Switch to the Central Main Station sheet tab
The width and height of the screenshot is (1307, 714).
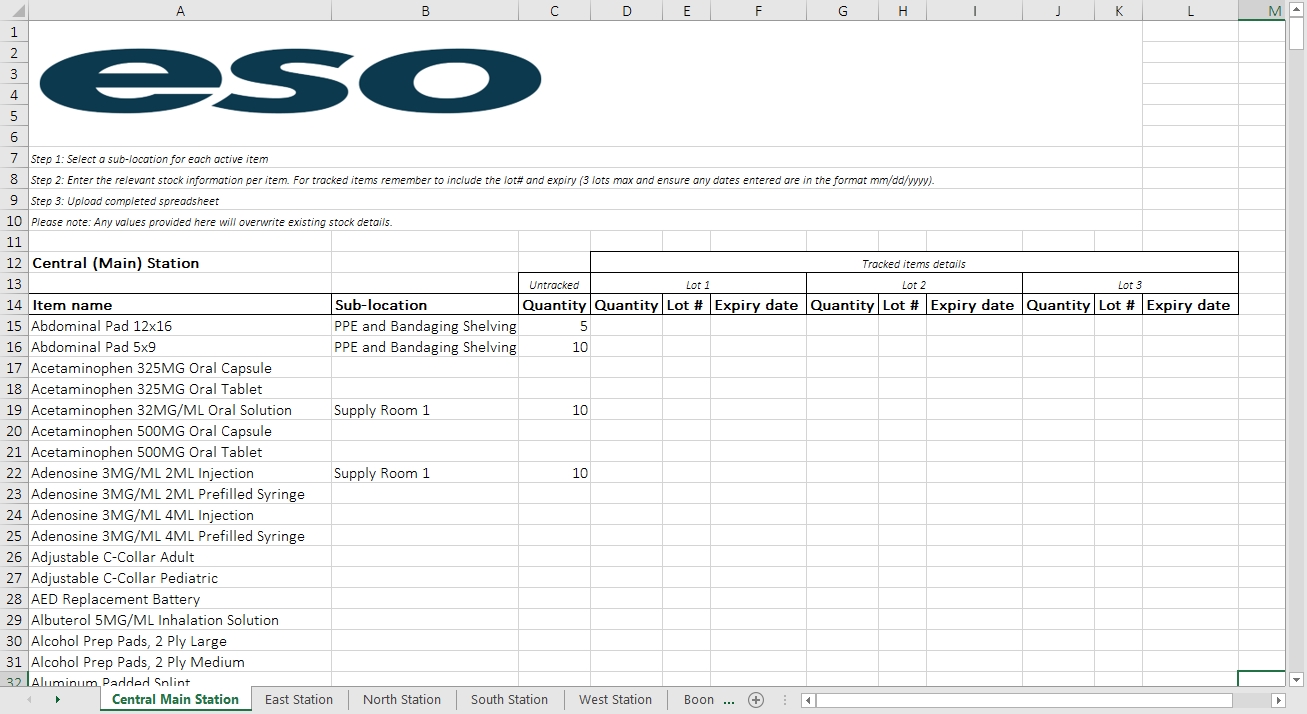[175, 700]
